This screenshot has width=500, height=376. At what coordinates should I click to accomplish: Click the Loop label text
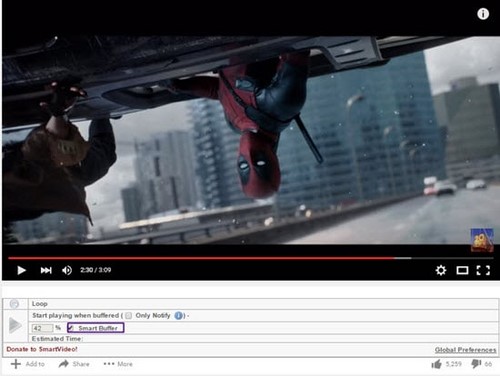tap(40, 304)
